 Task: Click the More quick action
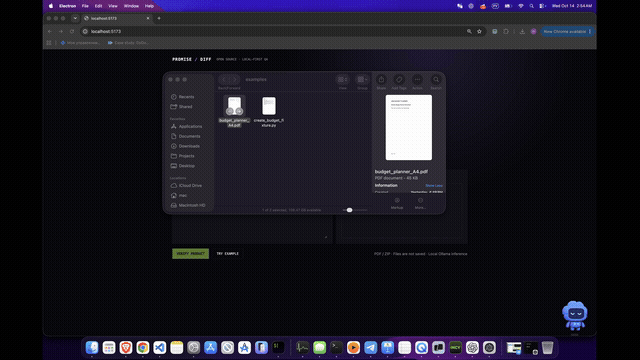click(x=420, y=203)
